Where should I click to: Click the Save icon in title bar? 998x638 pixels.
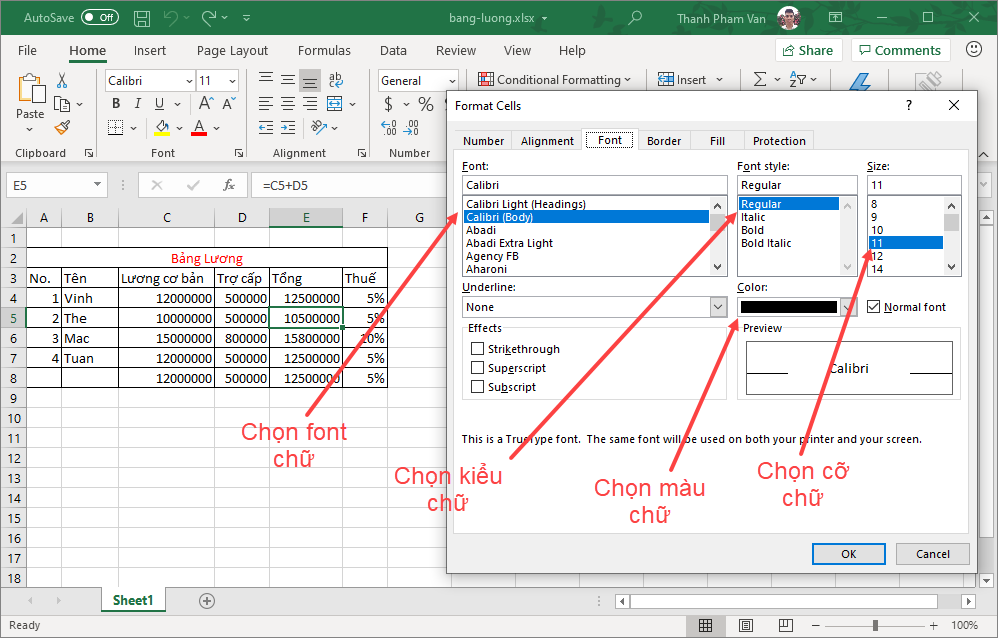(x=142, y=18)
